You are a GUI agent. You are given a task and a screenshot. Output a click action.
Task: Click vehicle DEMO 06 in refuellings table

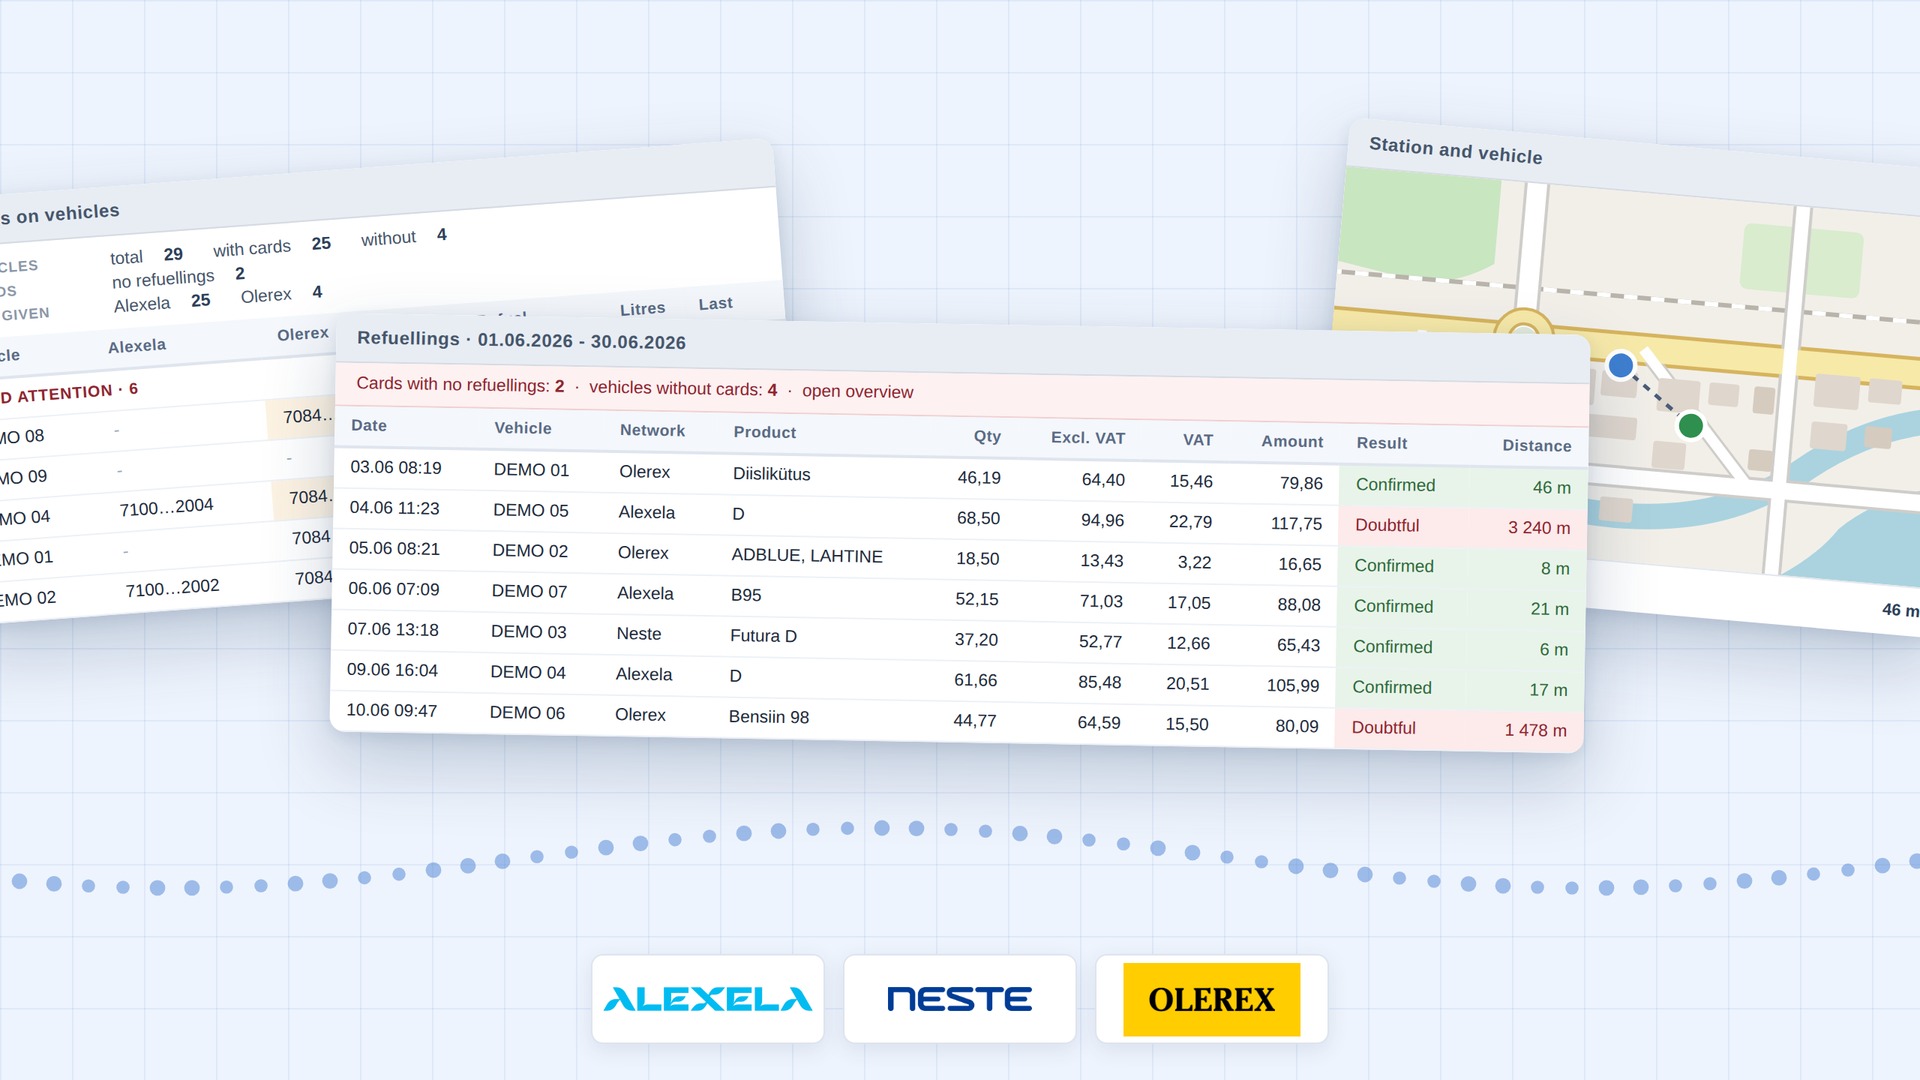click(x=527, y=713)
